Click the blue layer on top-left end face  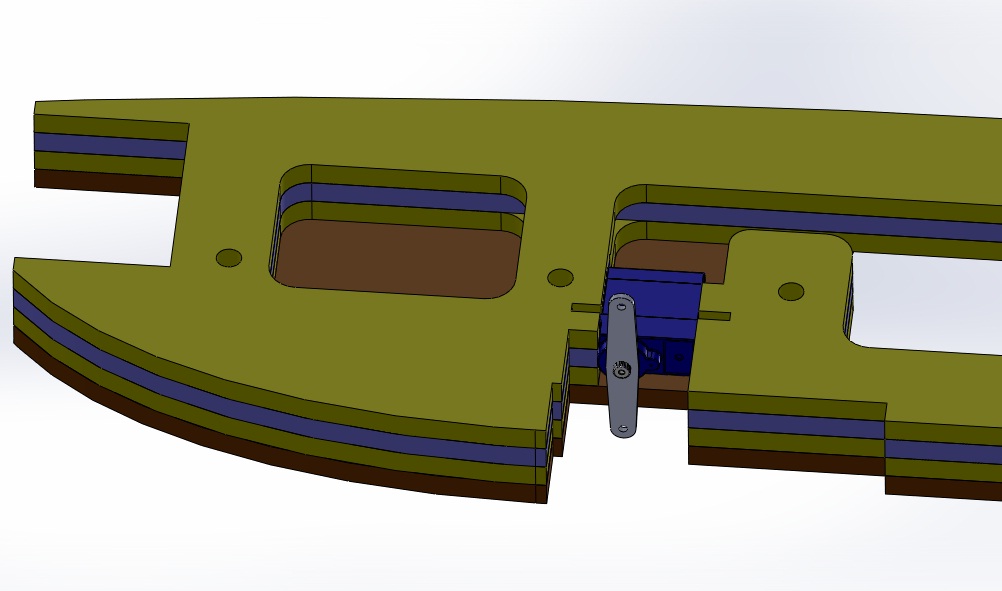click(110, 142)
